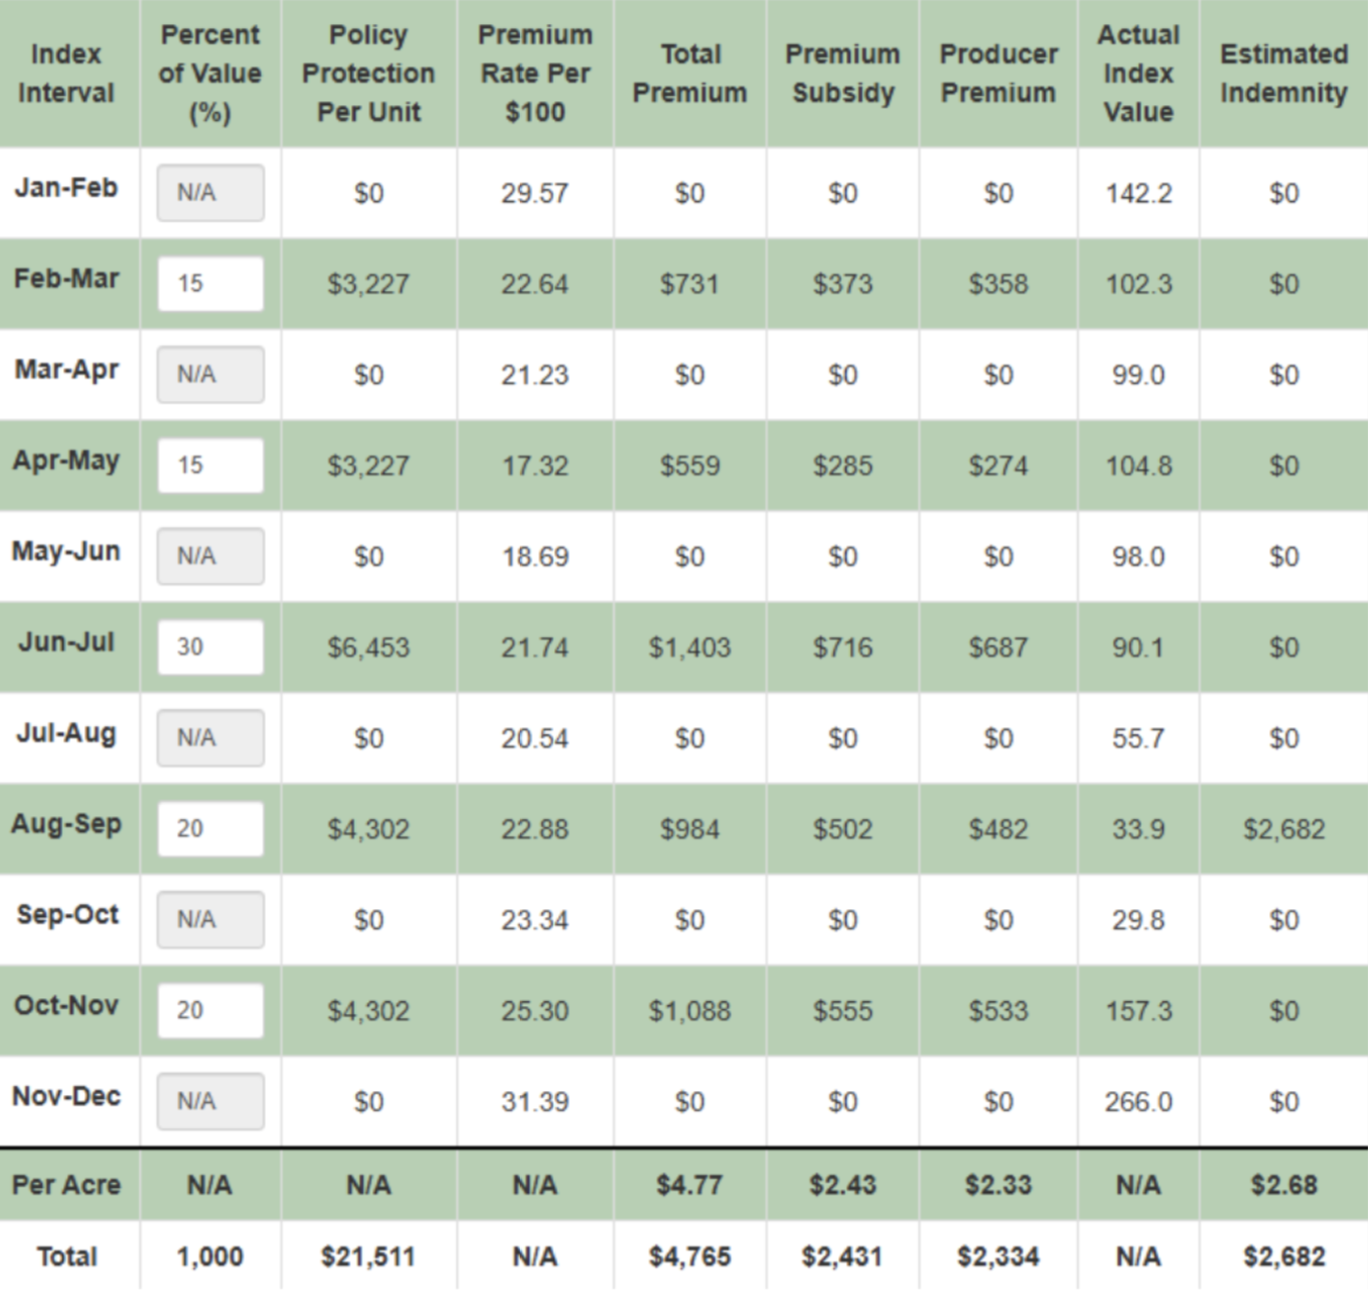Click the disabled Jan-Feb N/A field
Viewport: 1368px width, 1300px height.
210,193
